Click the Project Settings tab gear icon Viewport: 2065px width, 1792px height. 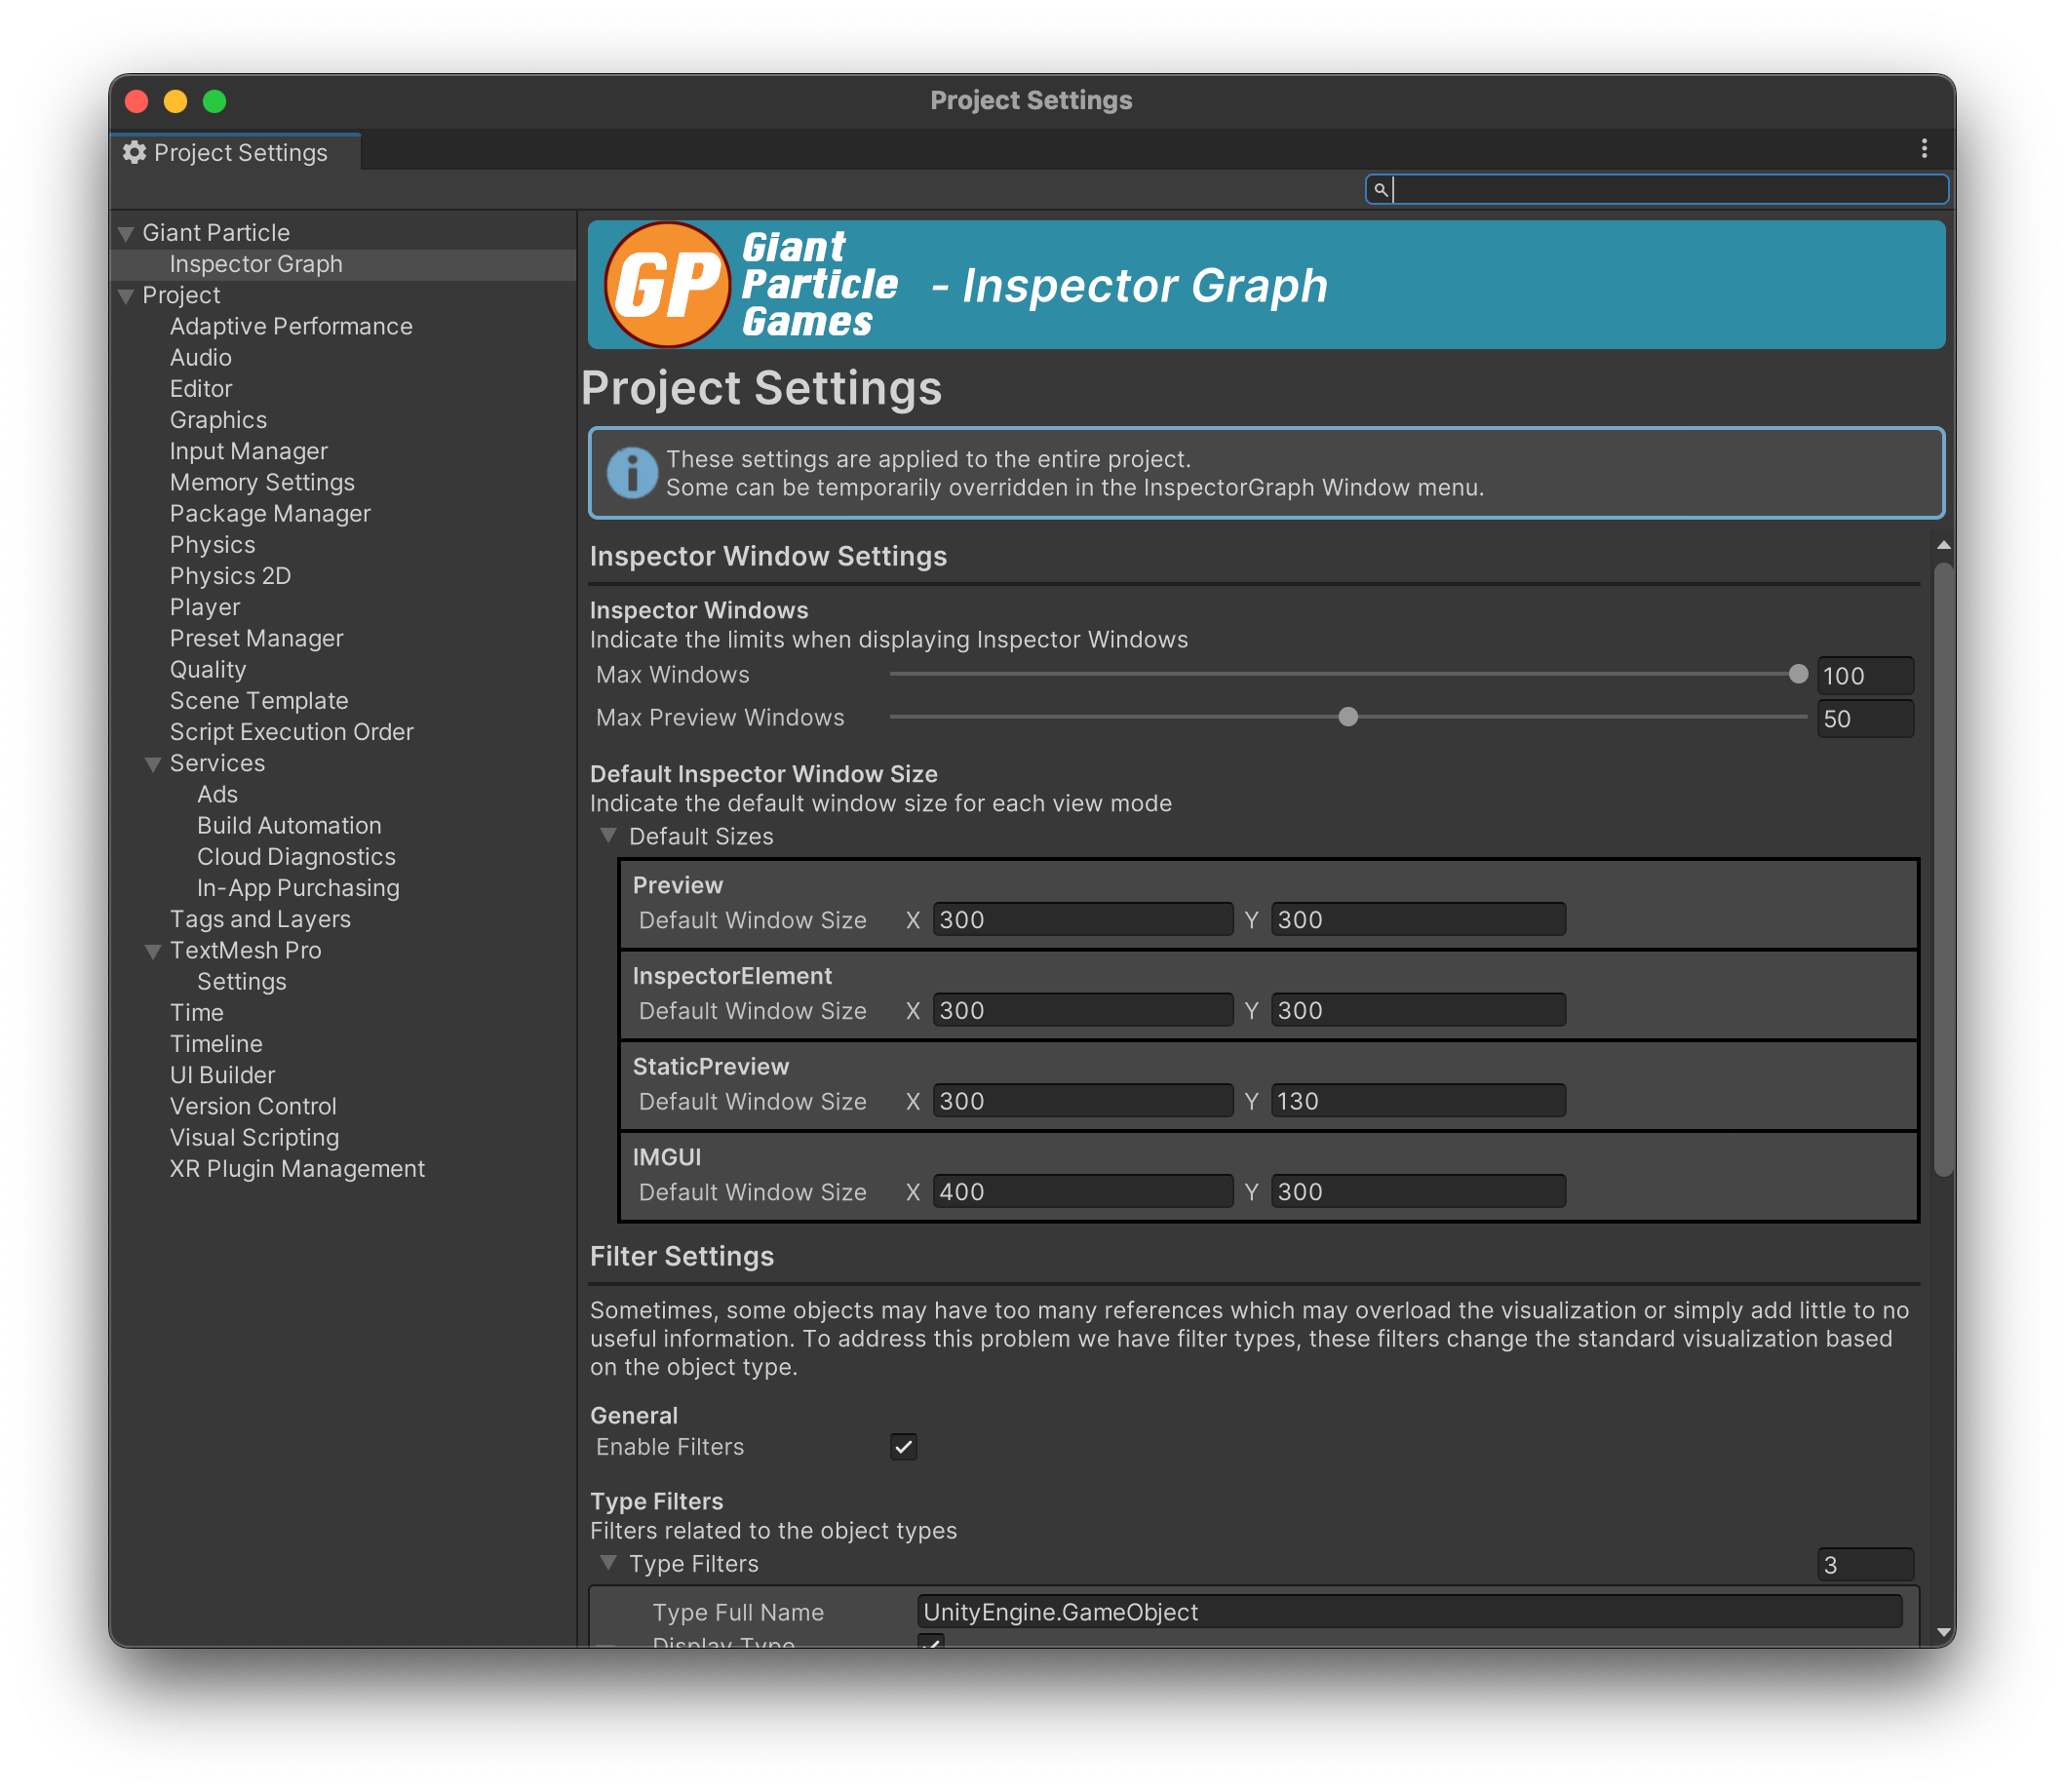135,152
